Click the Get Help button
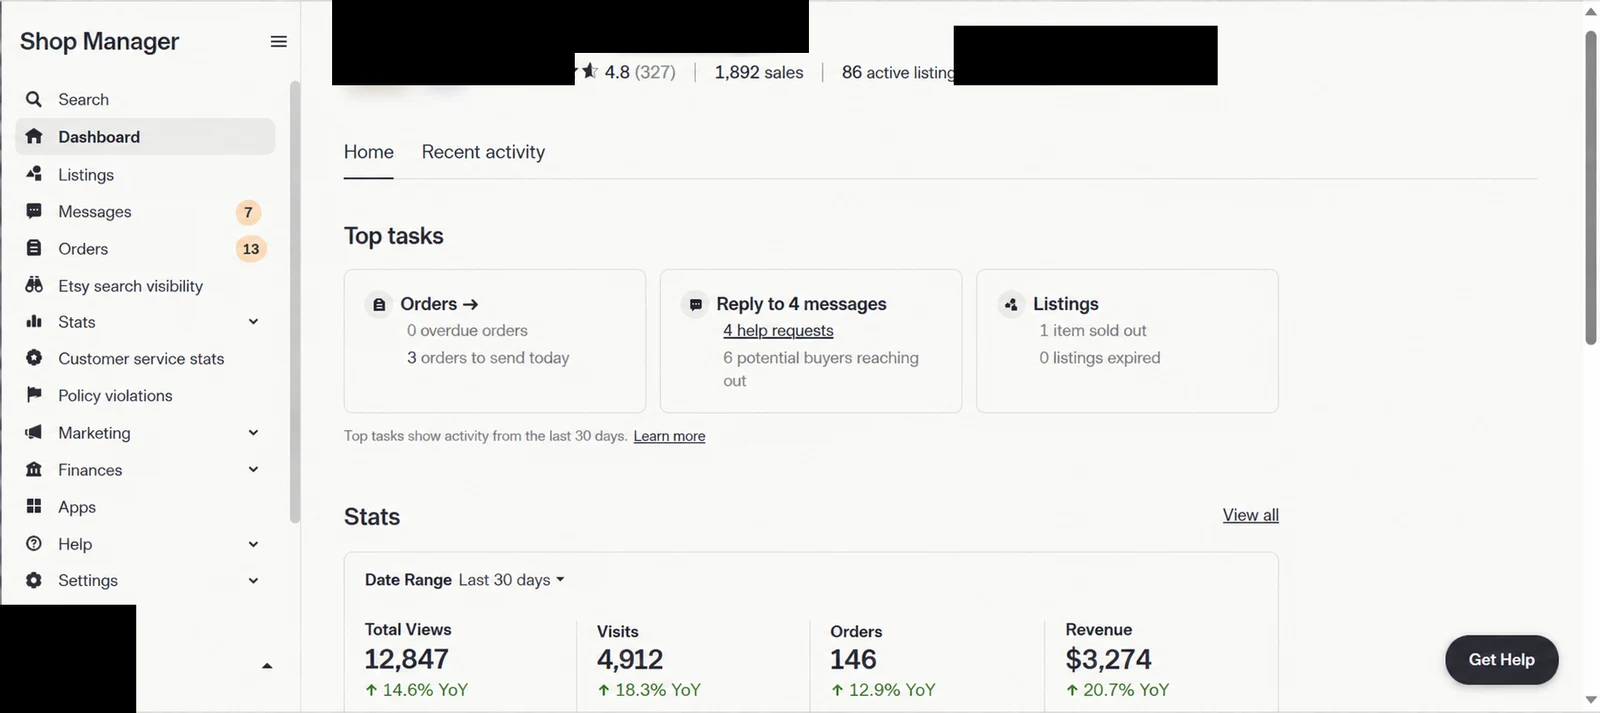The height and width of the screenshot is (713, 1600). 1501,659
